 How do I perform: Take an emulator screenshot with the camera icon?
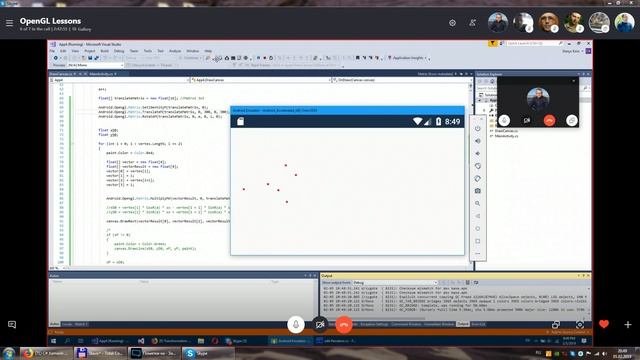[478, 191]
